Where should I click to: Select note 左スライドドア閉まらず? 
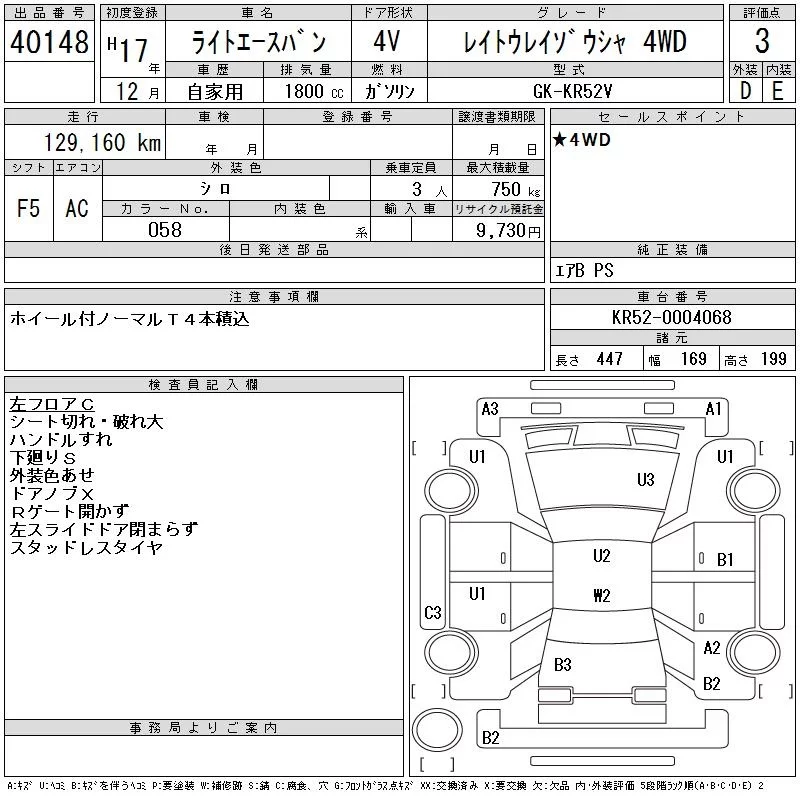(104, 530)
